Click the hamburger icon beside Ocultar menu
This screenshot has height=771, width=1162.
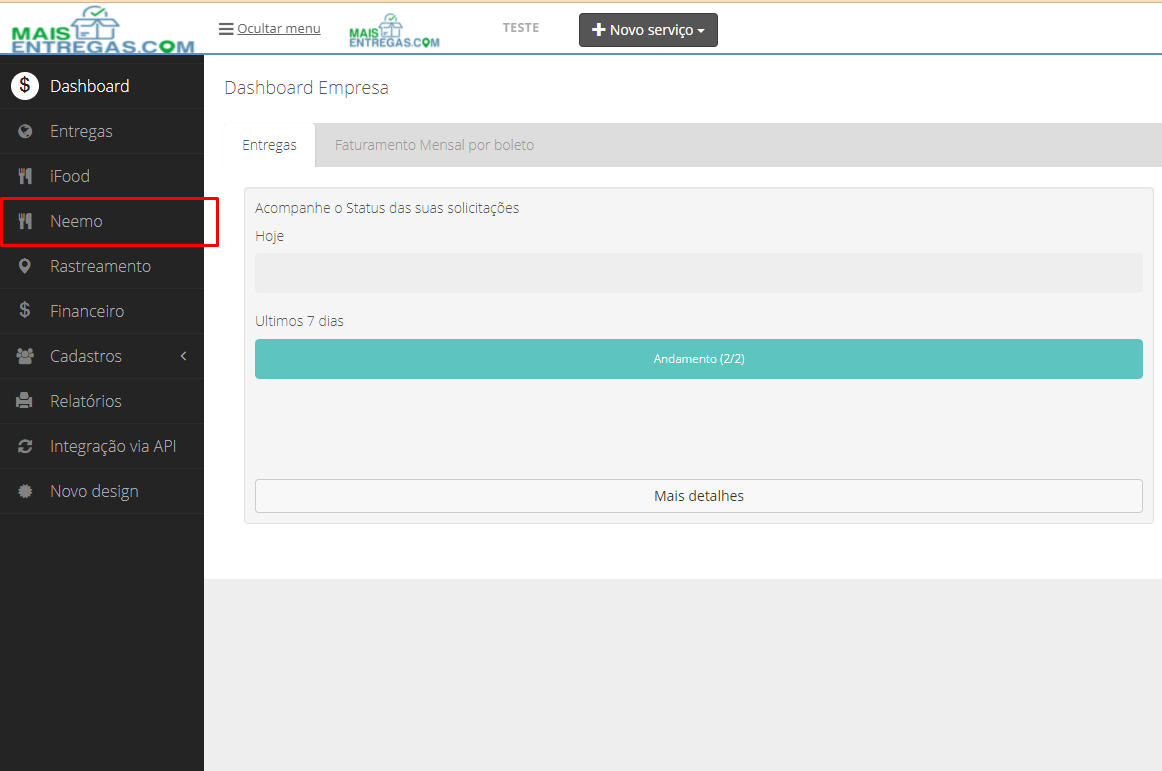(226, 29)
